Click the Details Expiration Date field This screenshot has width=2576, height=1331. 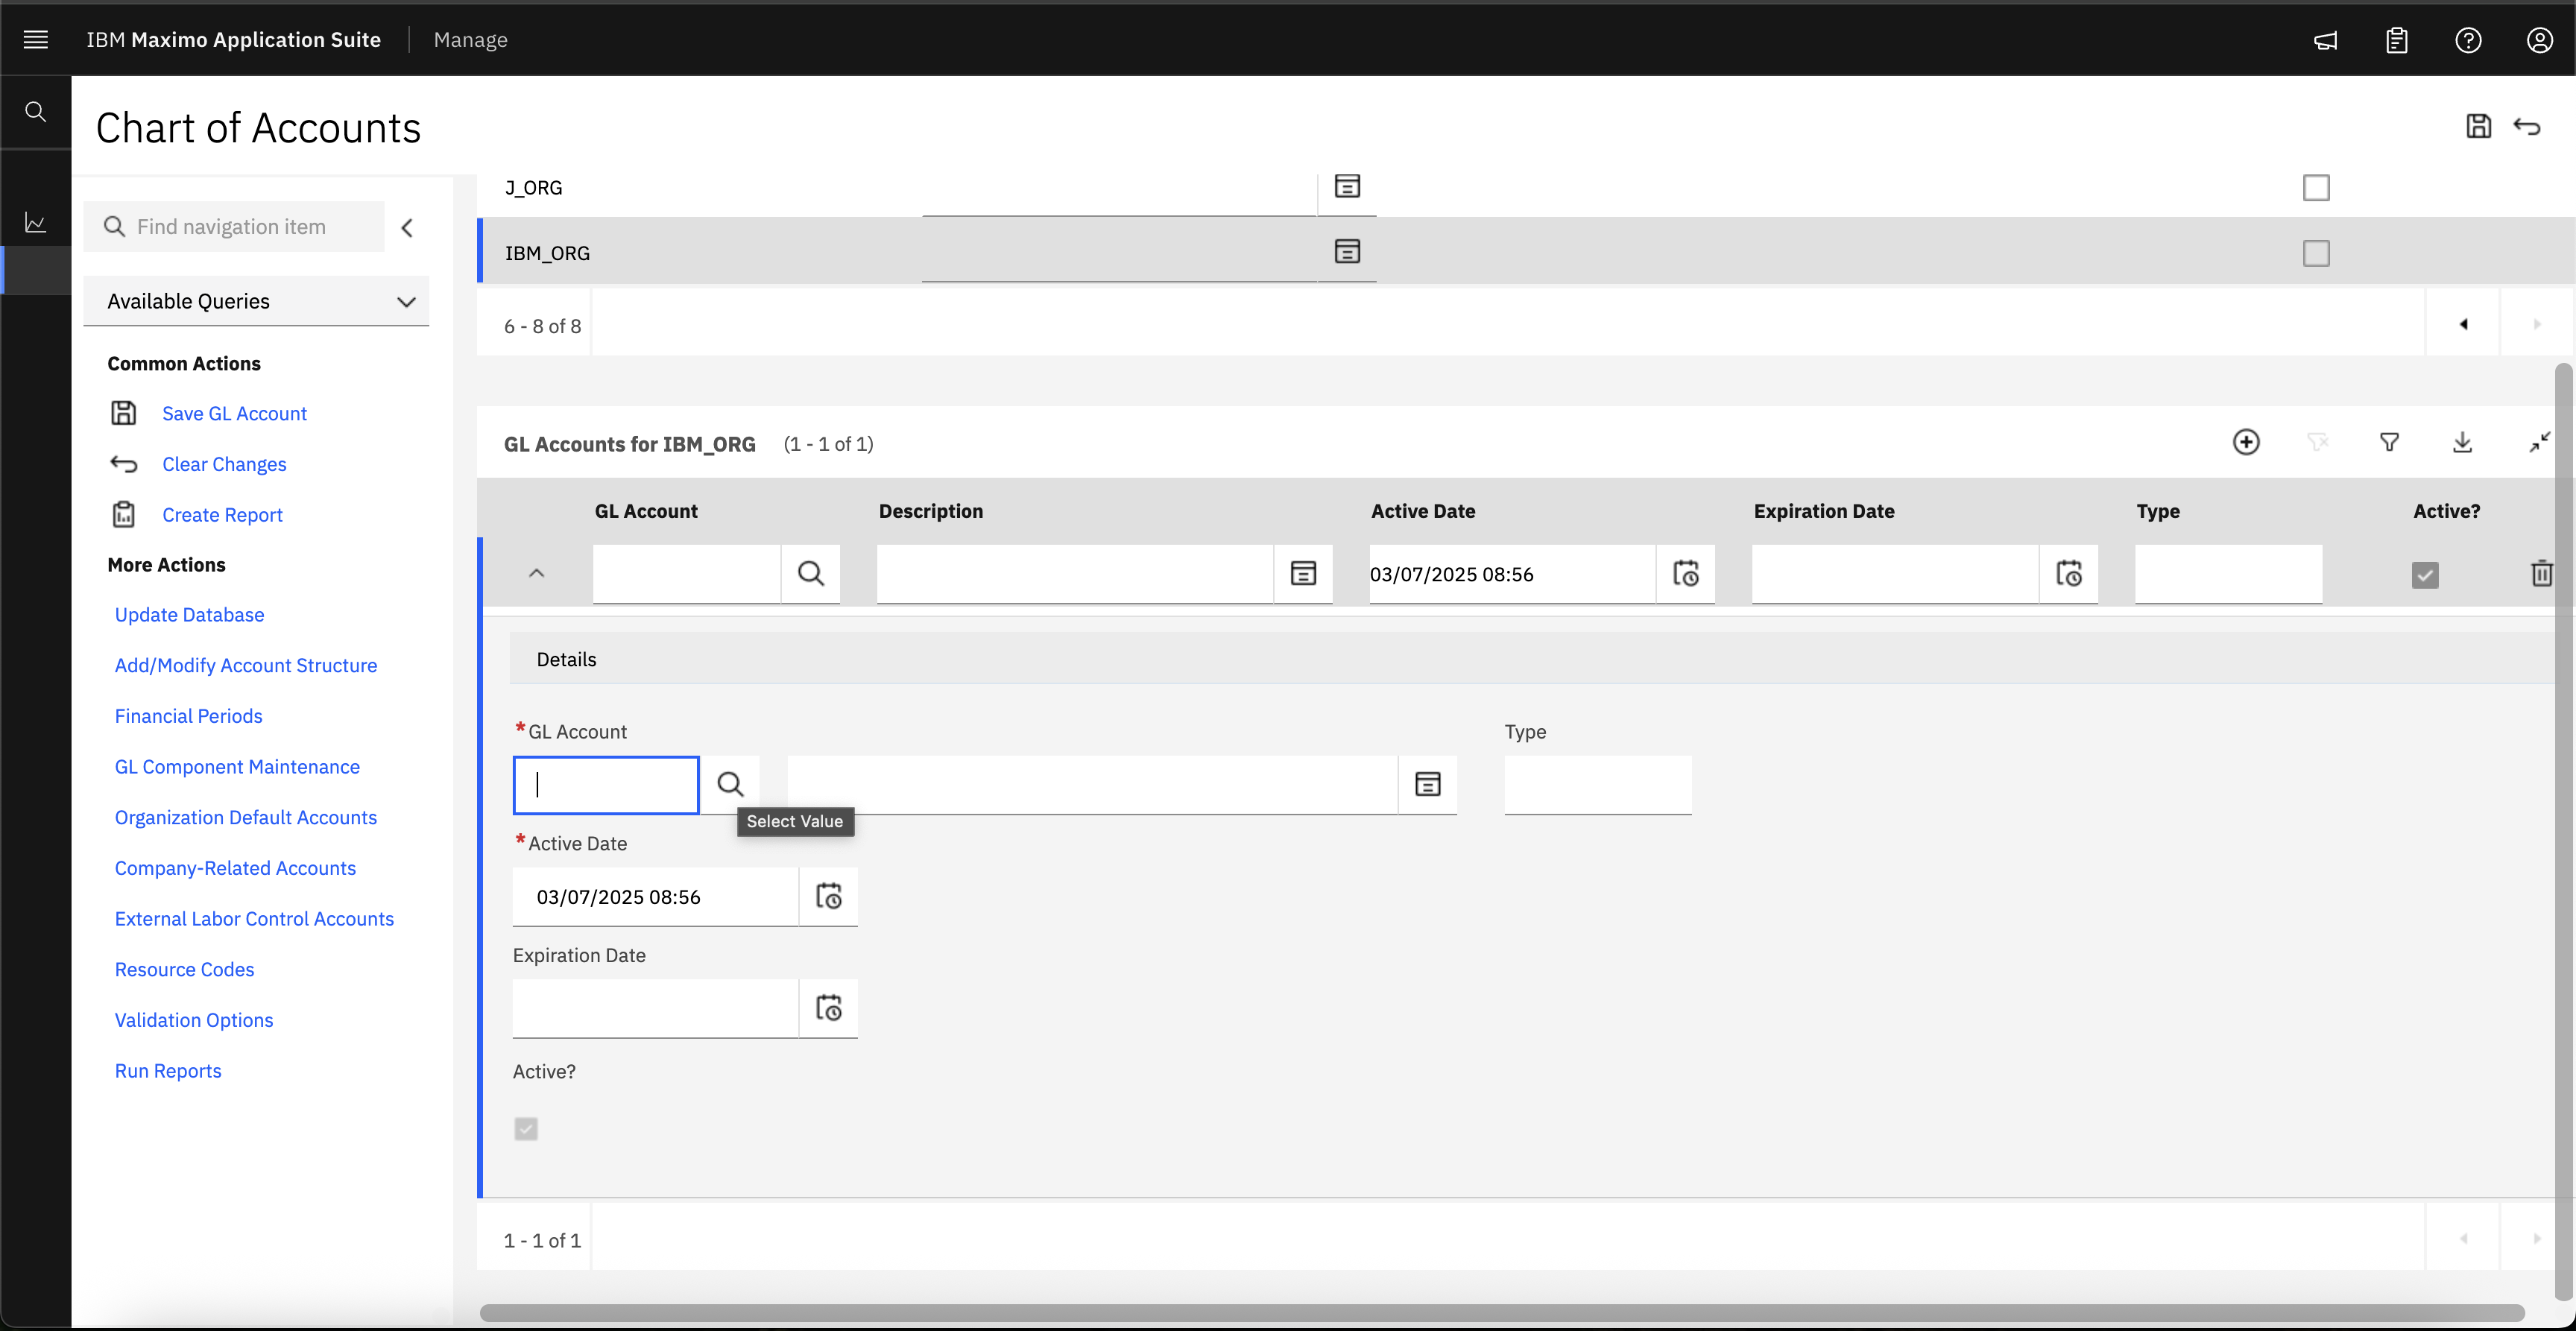(655, 1008)
